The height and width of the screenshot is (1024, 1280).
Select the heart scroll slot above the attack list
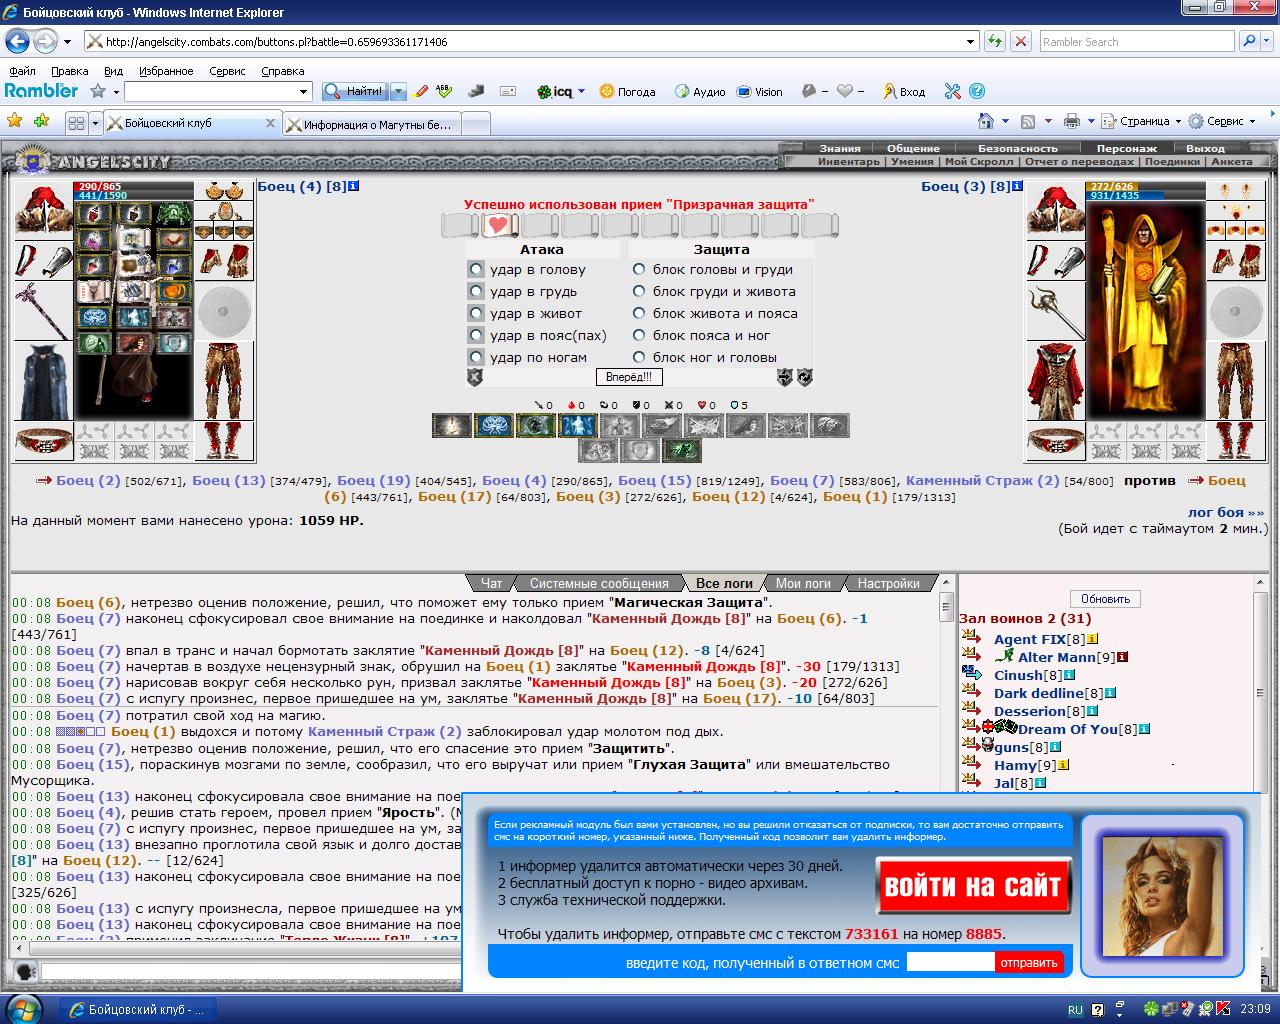[x=501, y=226]
